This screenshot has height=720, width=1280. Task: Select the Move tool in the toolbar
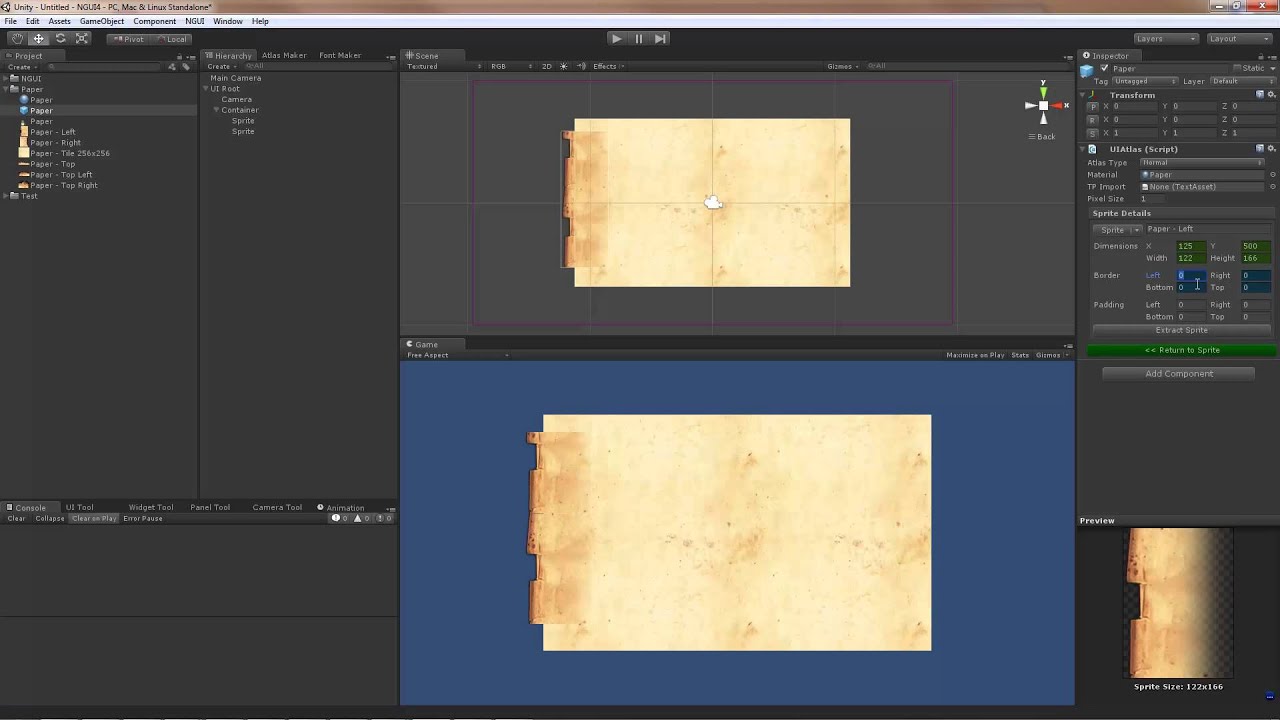point(39,39)
